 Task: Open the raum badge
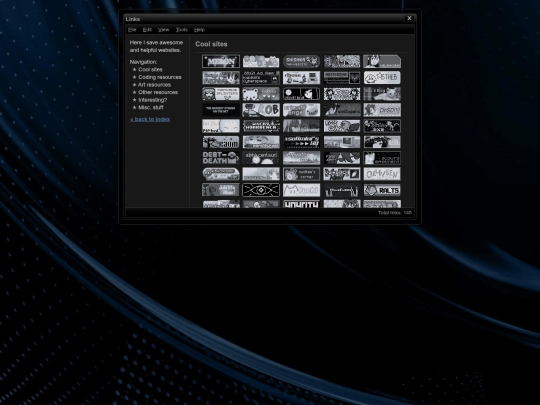click(x=221, y=142)
